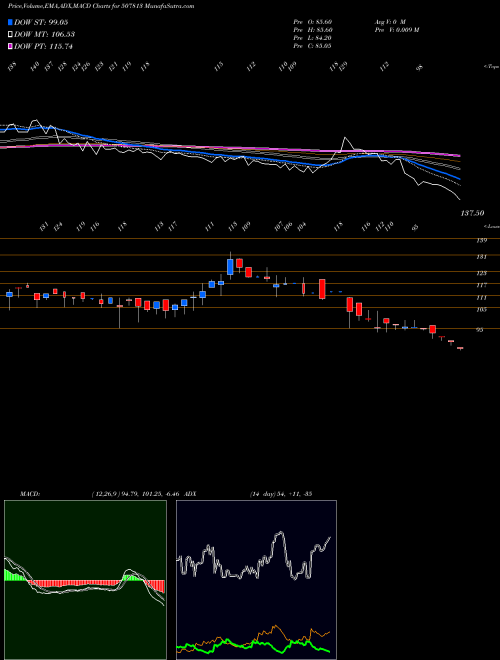Click the 137.50 price label
The height and width of the screenshot is (660, 500).
(x=472, y=214)
